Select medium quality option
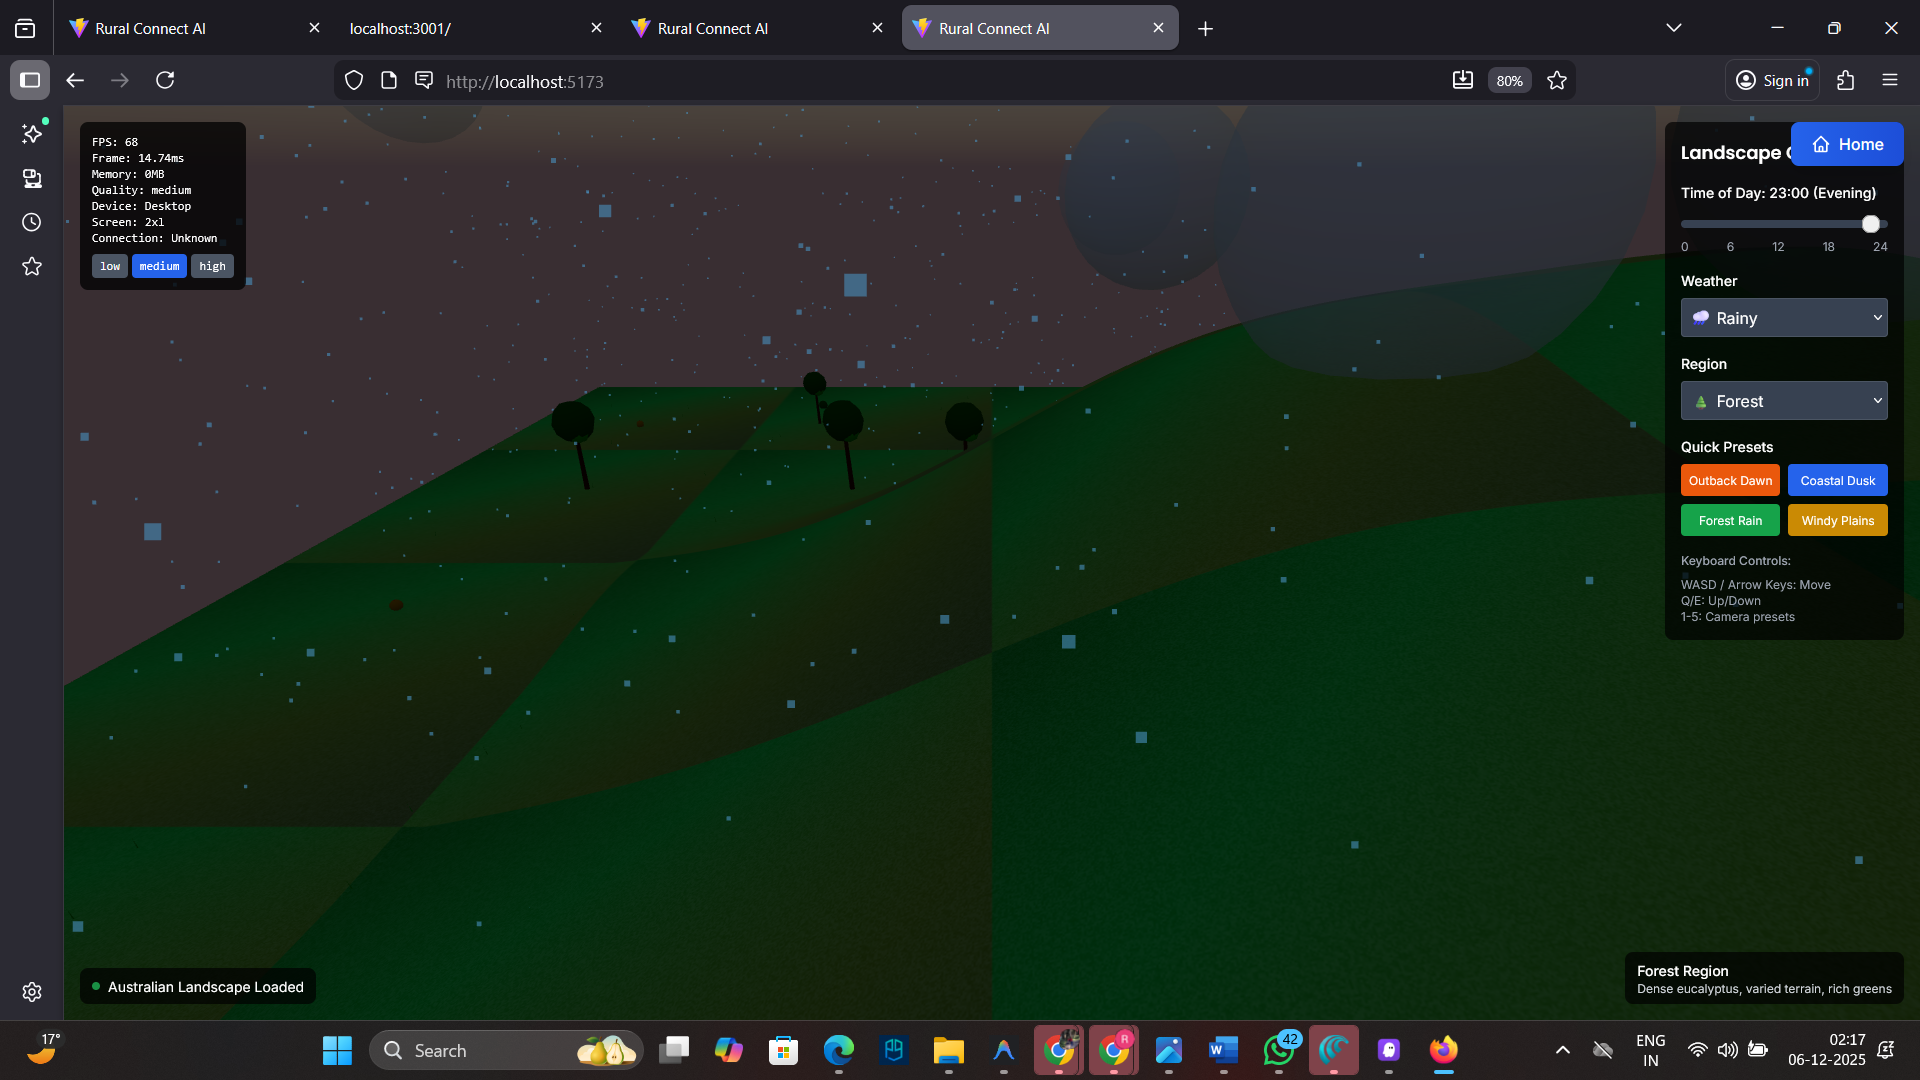 [159, 266]
